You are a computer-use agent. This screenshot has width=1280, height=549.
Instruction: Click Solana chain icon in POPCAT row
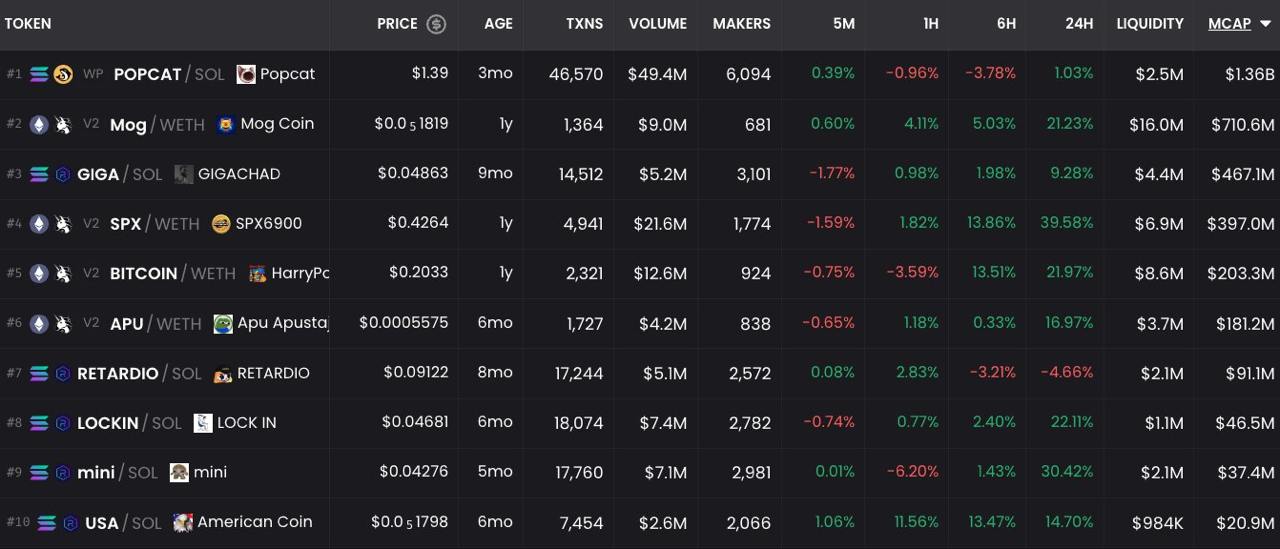tap(39, 75)
